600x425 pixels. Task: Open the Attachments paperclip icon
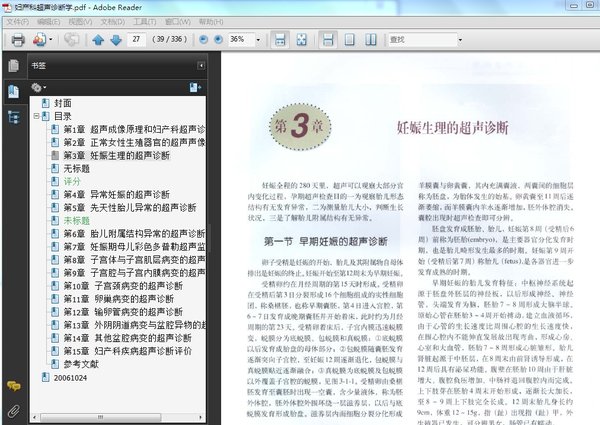(14, 411)
